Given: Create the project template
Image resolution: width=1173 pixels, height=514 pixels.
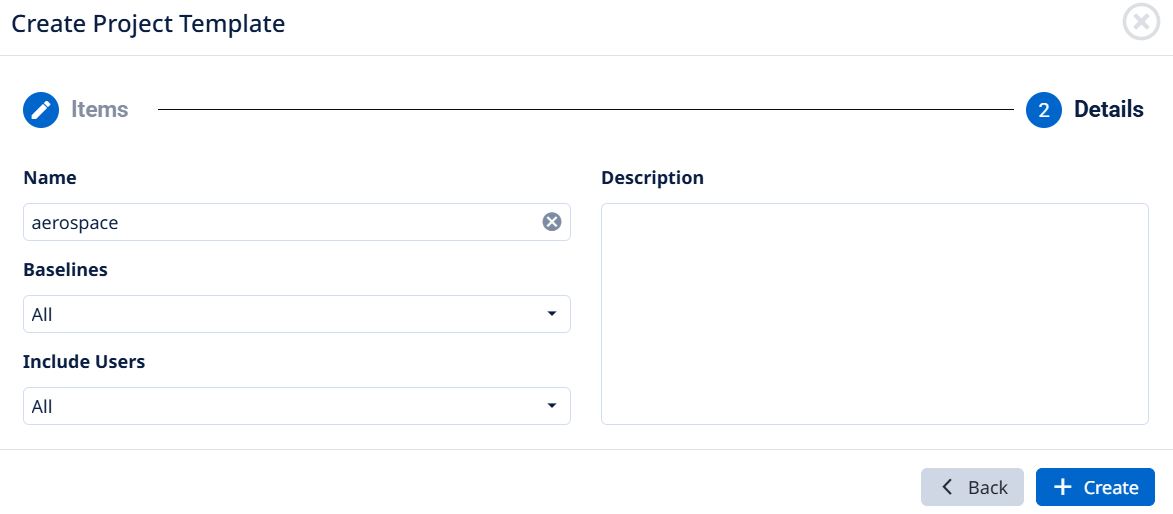Looking at the screenshot, I should (1095, 488).
